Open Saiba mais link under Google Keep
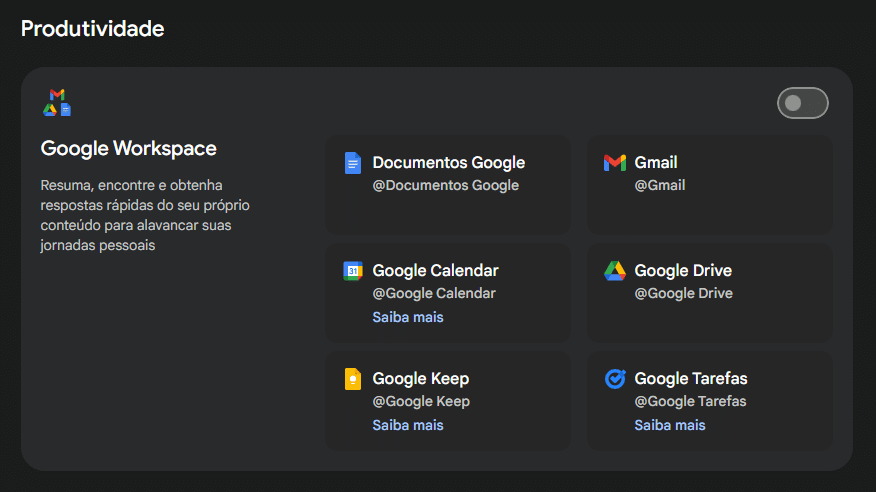 click(408, 425)
